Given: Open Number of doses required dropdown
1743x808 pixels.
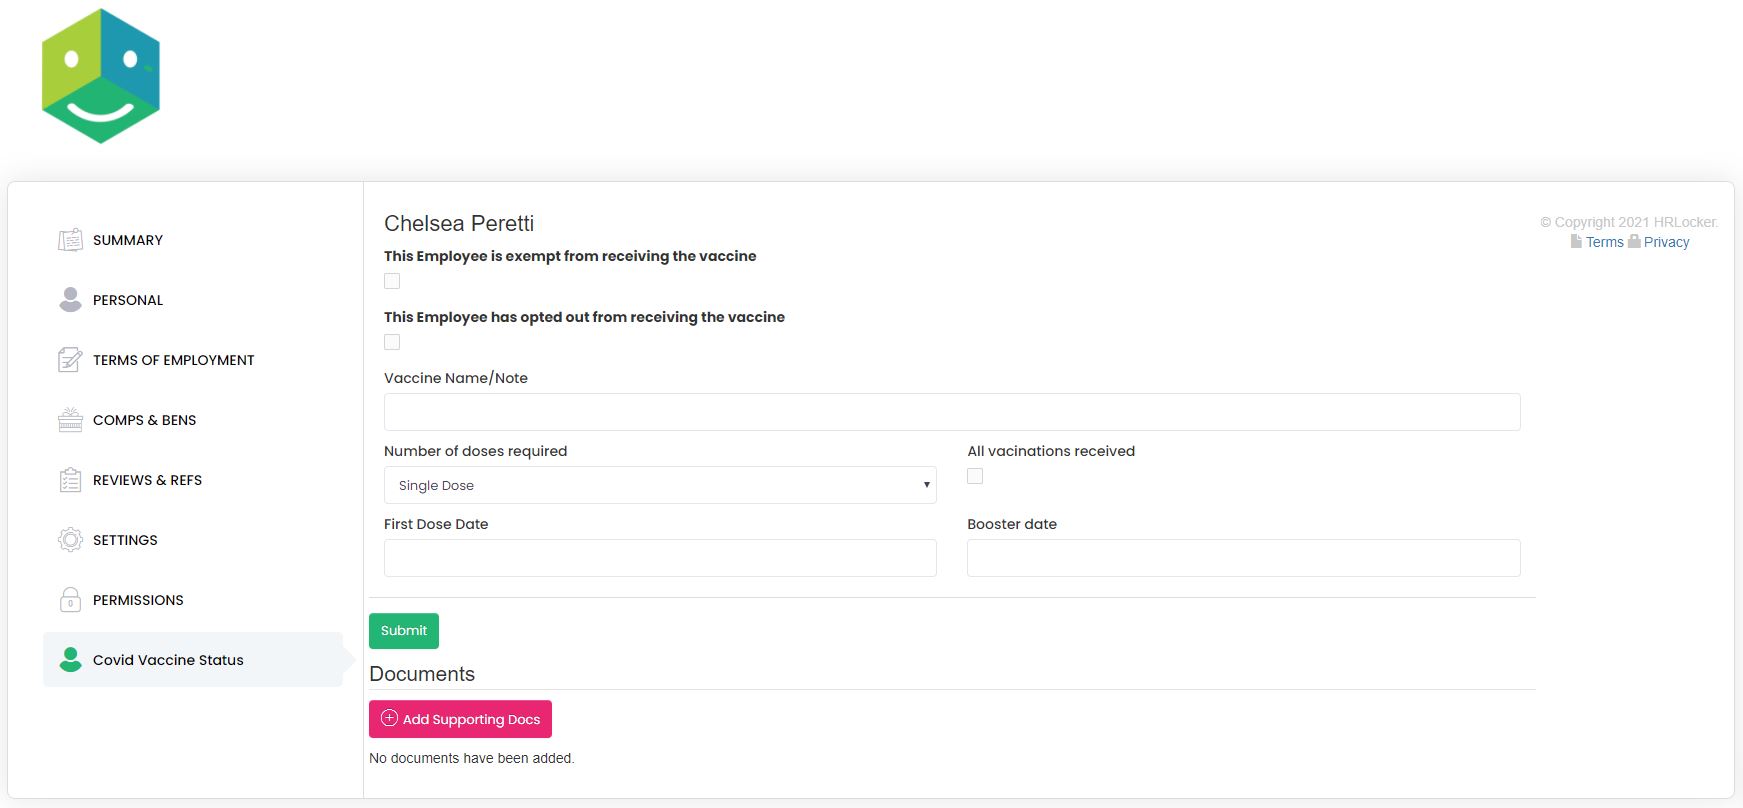Looking at the screenshot, I should point(660,485).
